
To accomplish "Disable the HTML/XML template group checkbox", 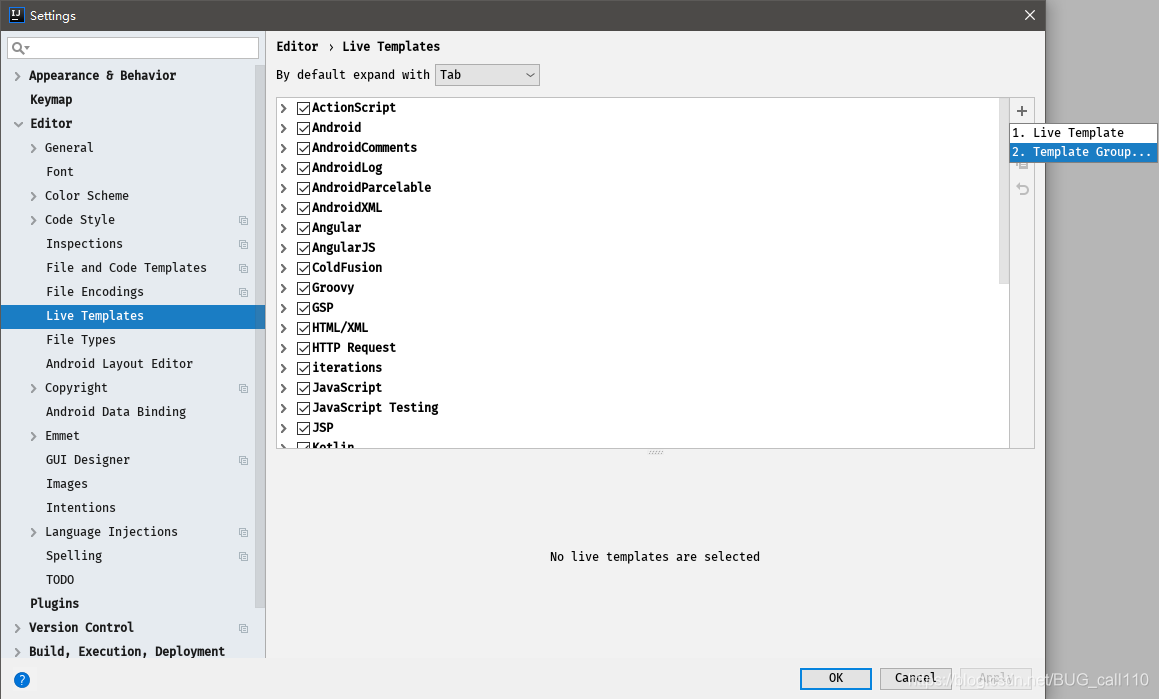I will click(x=303, y=327).
